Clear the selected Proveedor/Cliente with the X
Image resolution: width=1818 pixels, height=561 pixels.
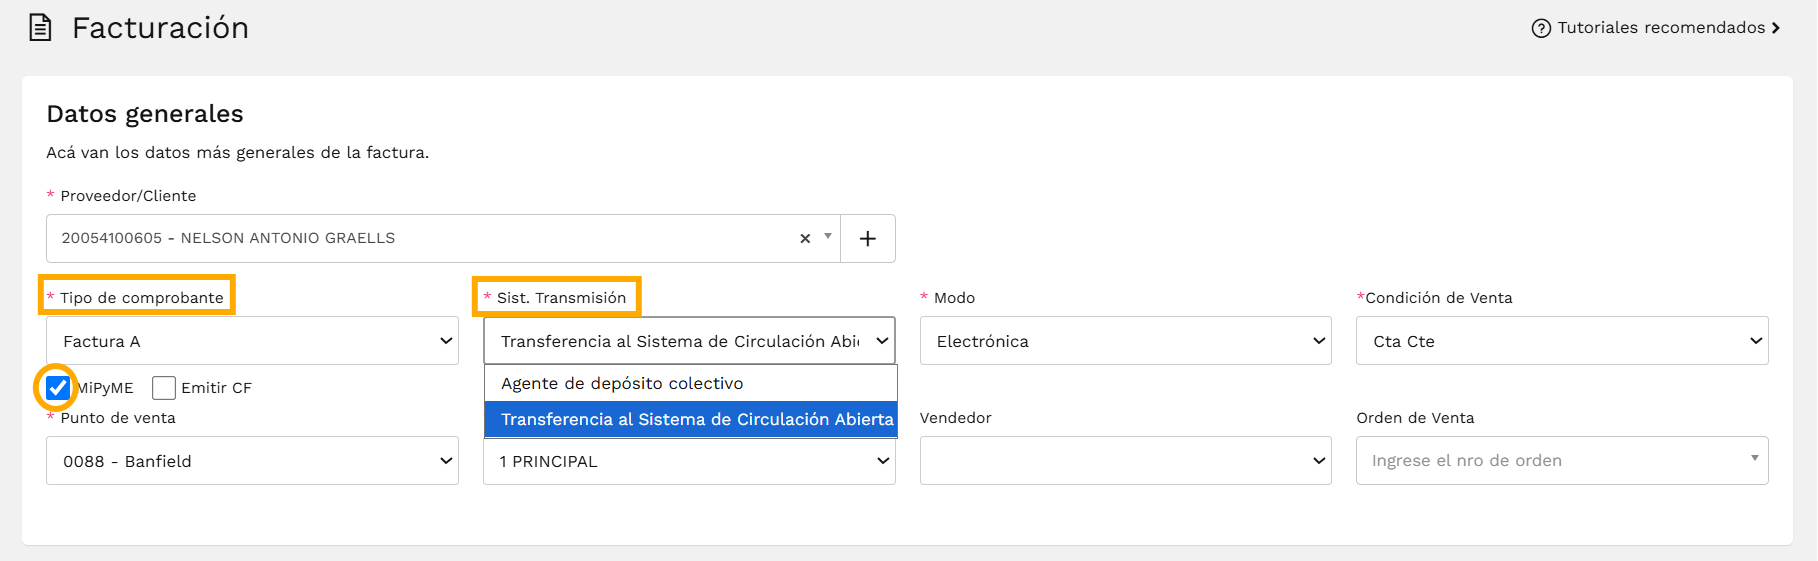(805, 238)
